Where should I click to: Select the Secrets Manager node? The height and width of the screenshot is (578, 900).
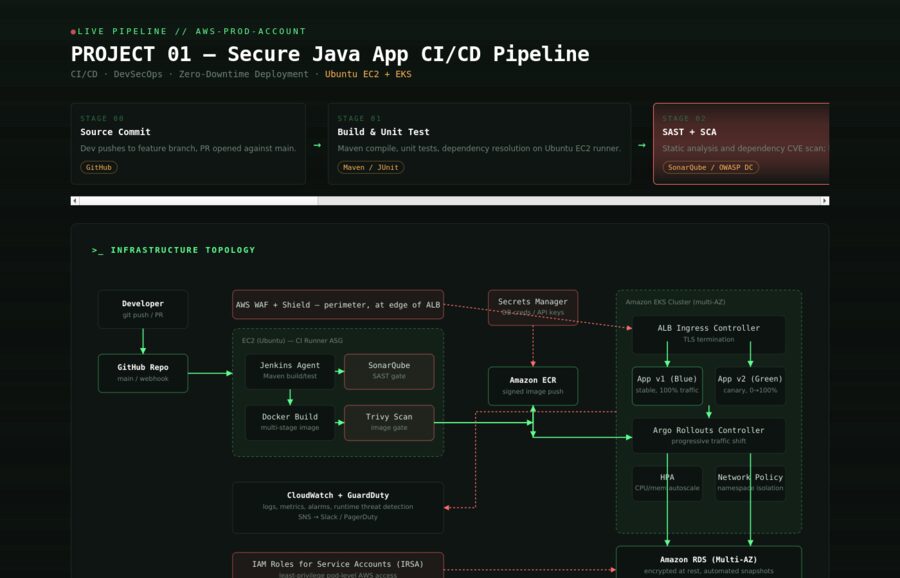[533, 307]
